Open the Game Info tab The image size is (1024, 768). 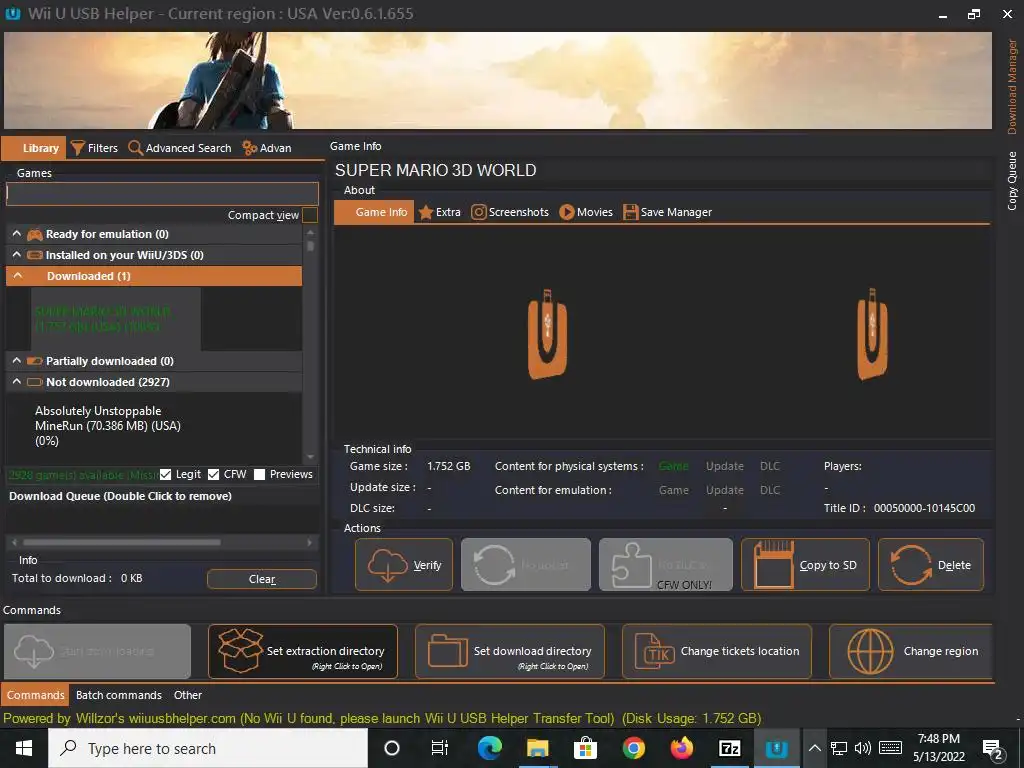click(x=374, y=212)
